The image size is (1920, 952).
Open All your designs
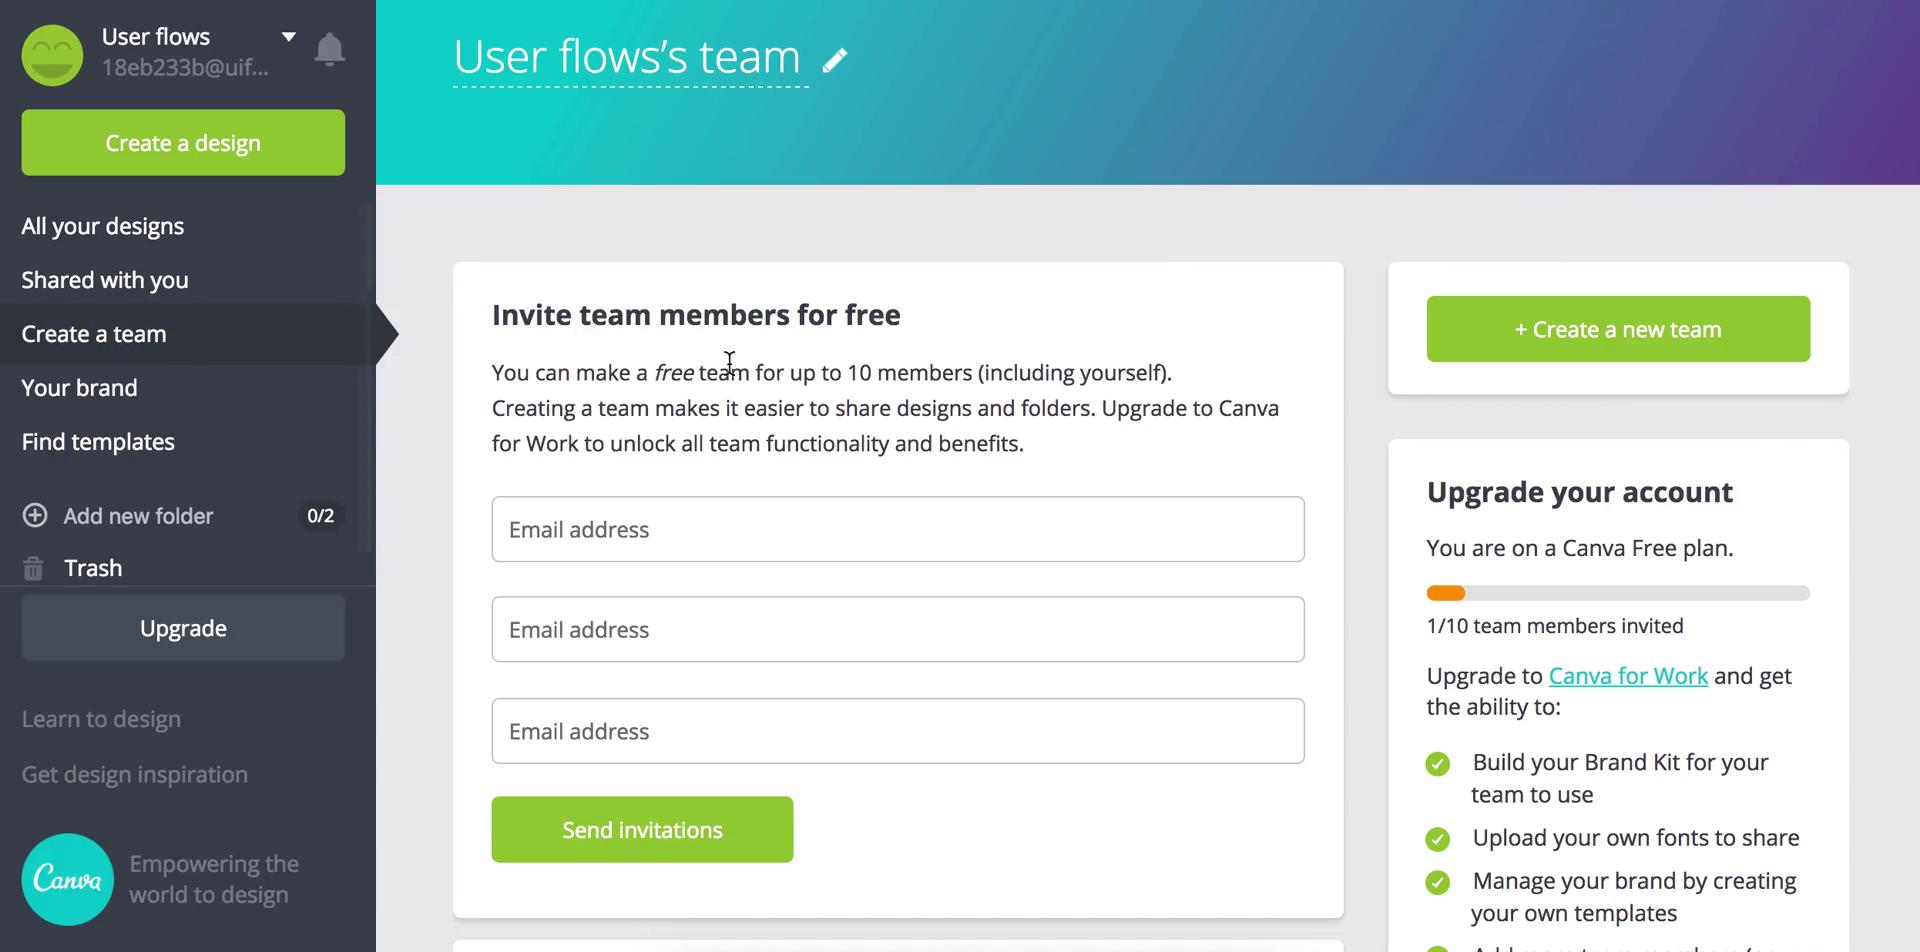(x=103, y=226)
